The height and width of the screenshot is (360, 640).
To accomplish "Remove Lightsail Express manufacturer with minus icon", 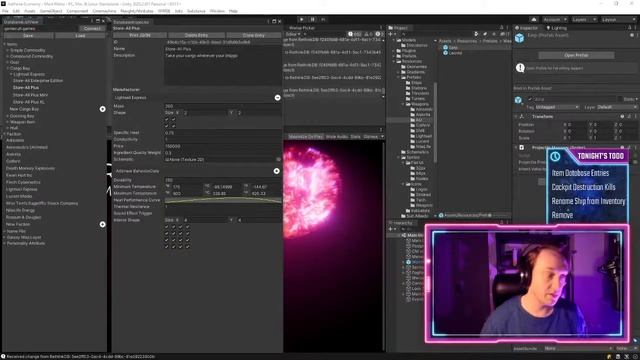I will pyautogui.click(x=277, y=98).
